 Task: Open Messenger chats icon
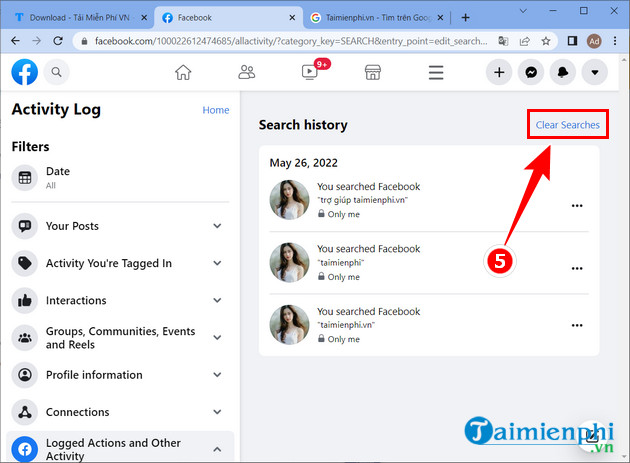531,72
